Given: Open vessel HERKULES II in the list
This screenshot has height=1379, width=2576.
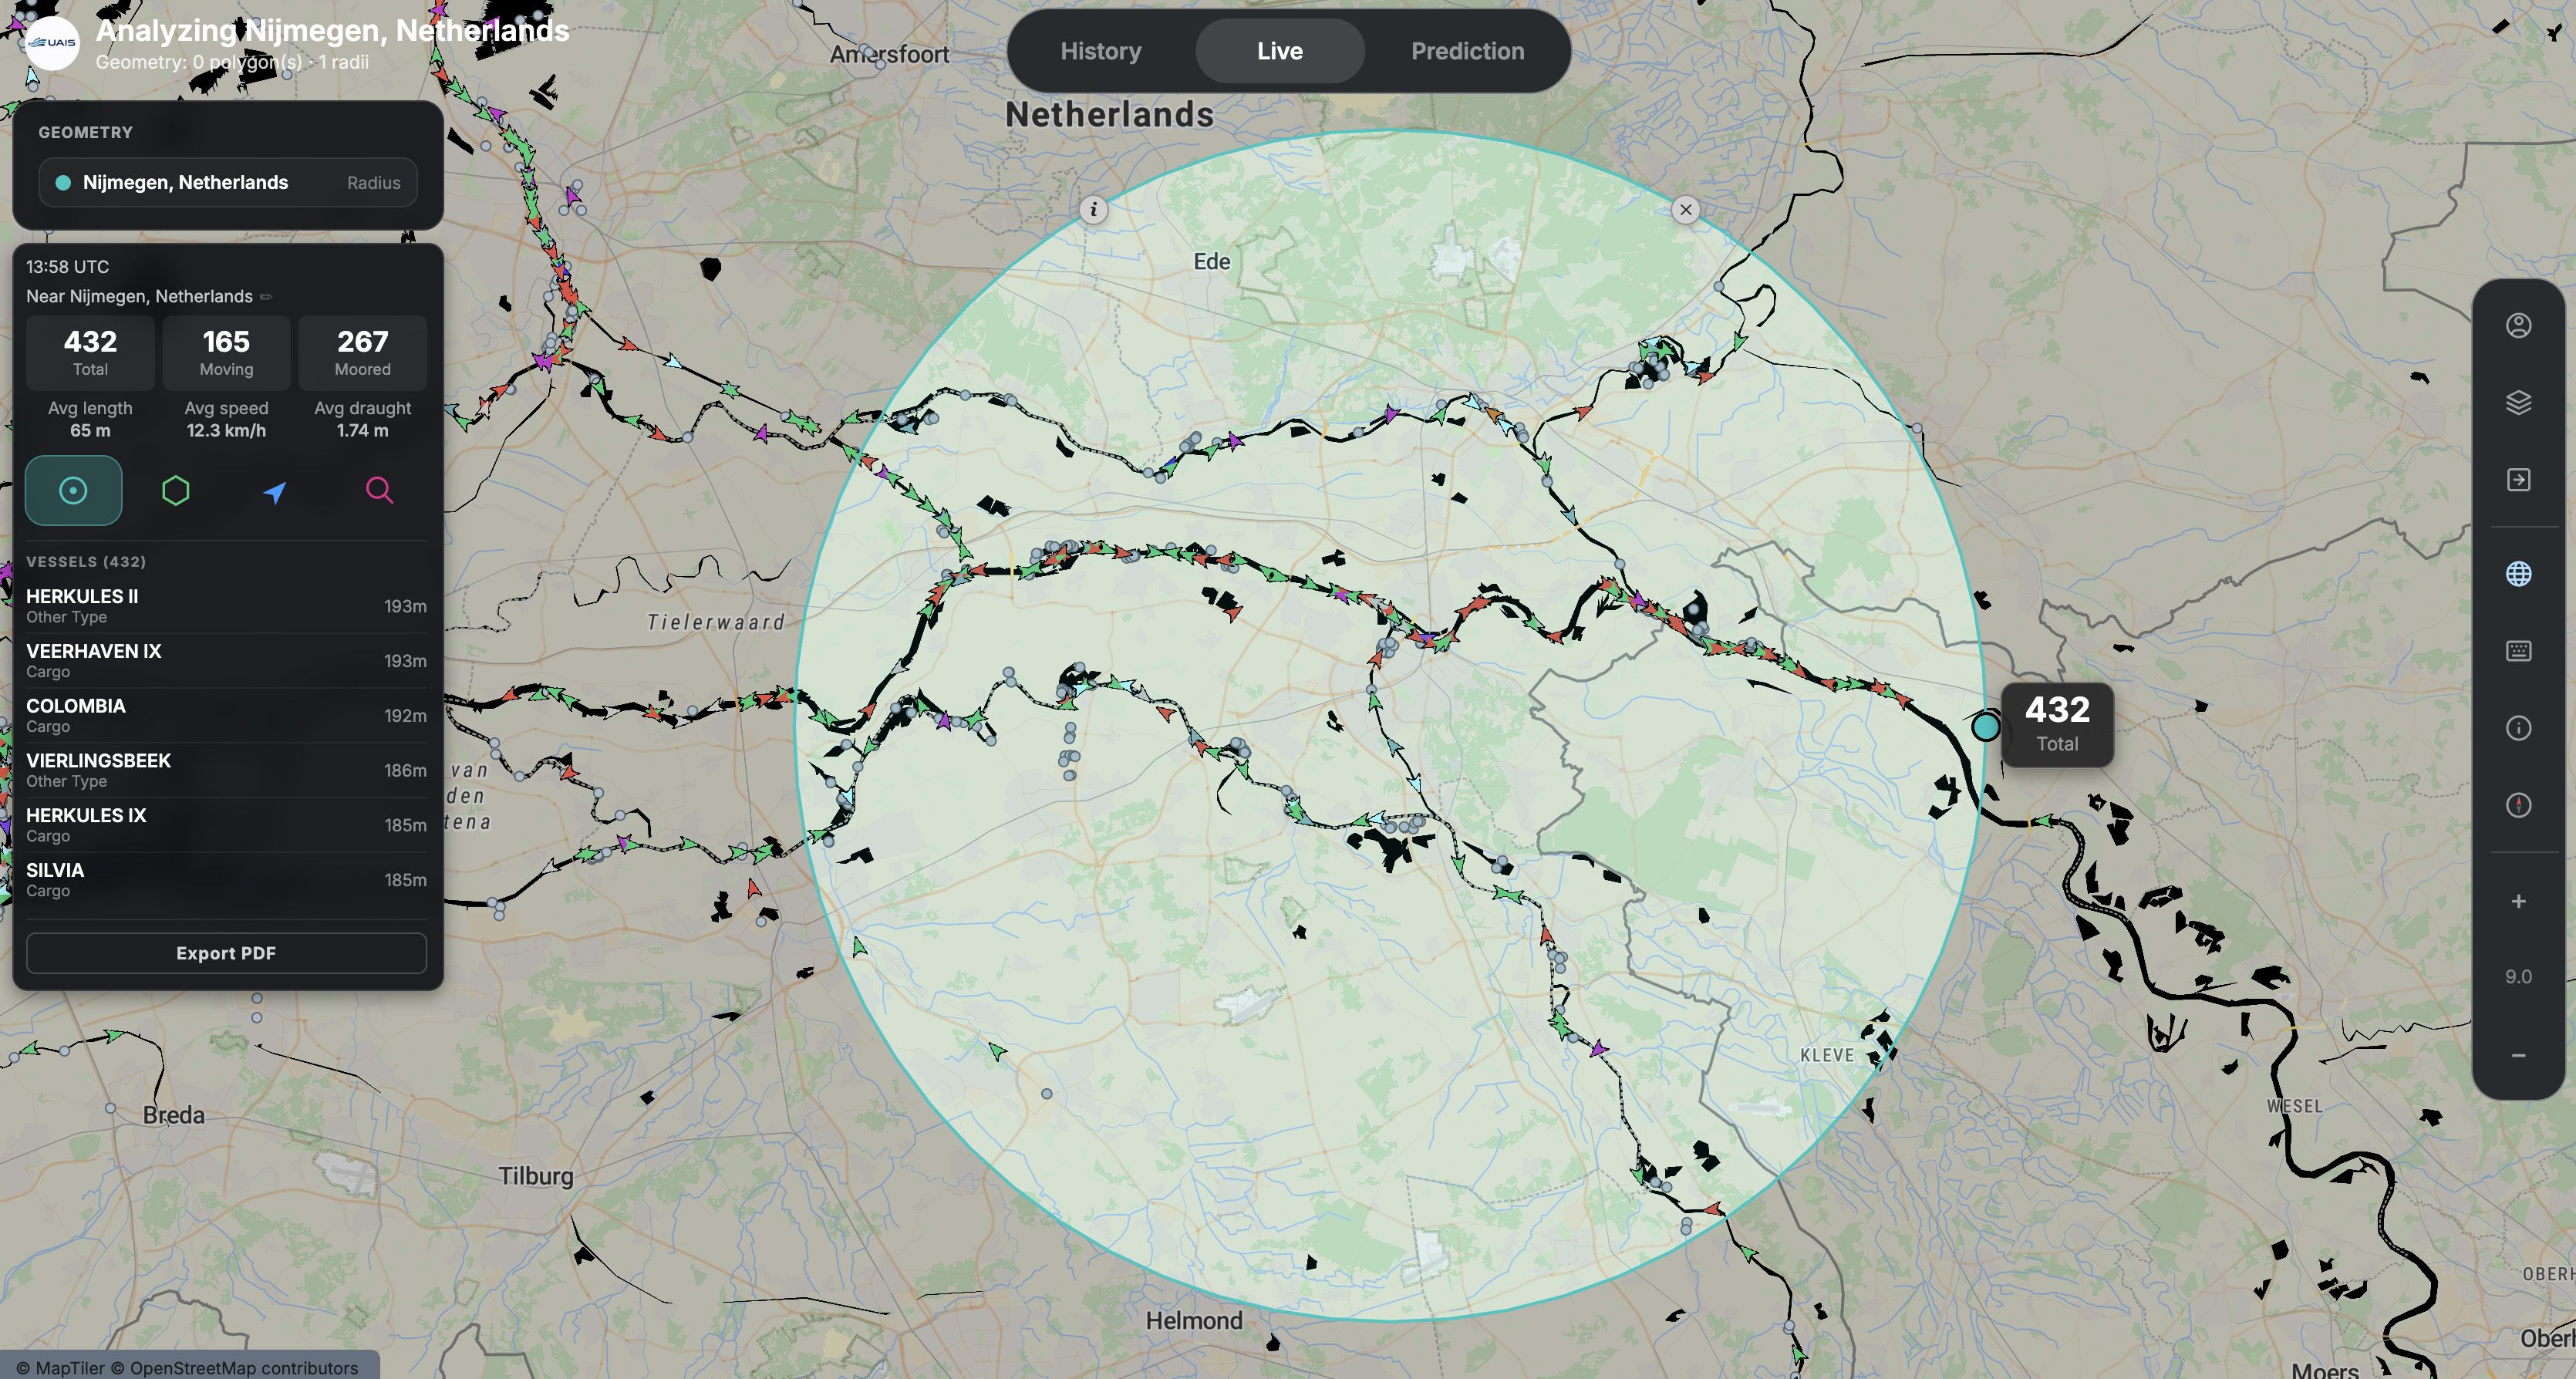Looking at the screenshot, I should pos(226,606).
